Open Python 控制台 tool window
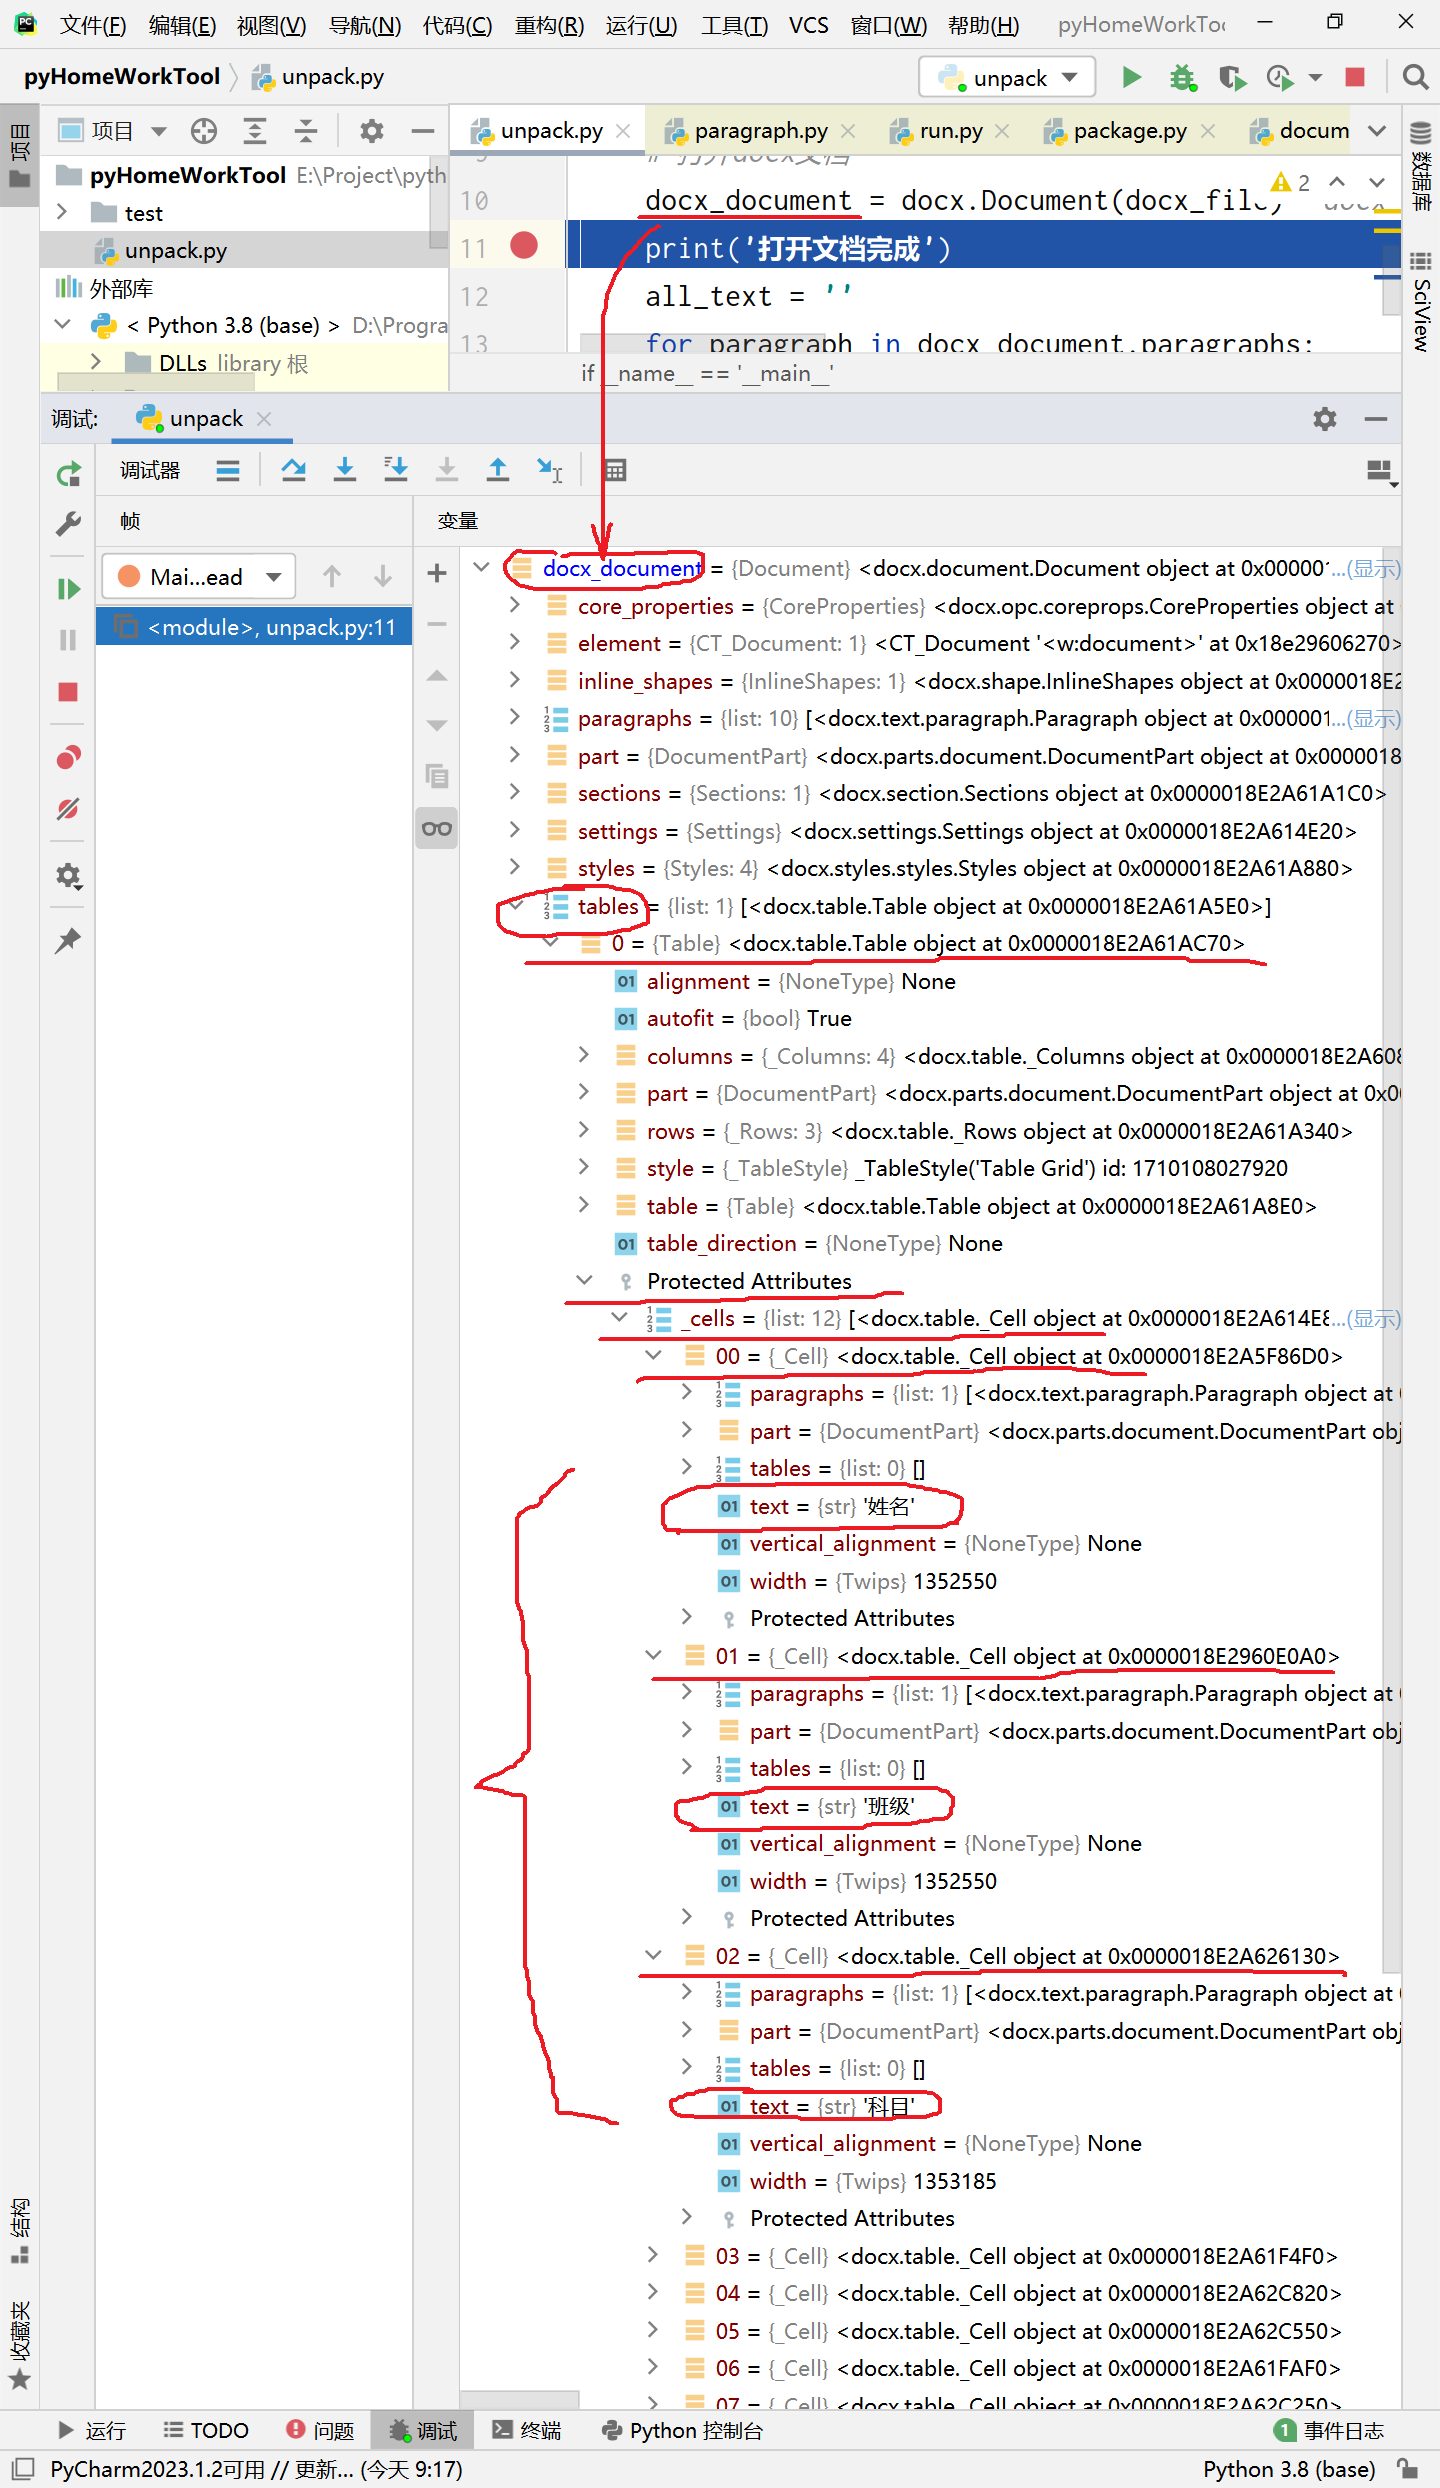Image resolution: width=1440 pixels, height=2488 pixels. [x=681, y=2430]
